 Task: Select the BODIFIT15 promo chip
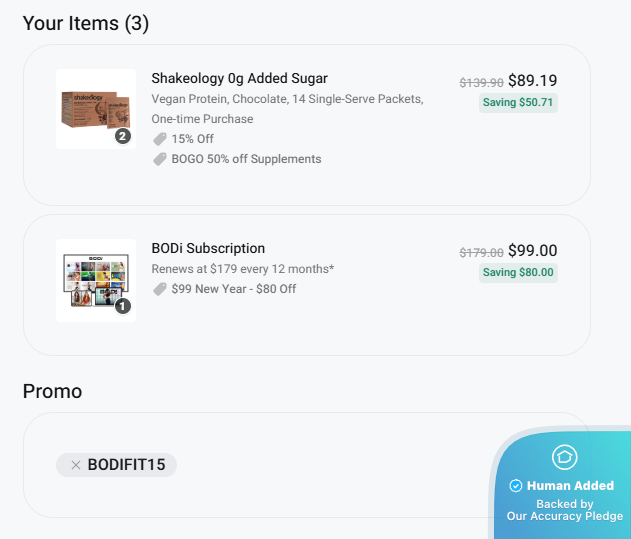coord(126,465)
